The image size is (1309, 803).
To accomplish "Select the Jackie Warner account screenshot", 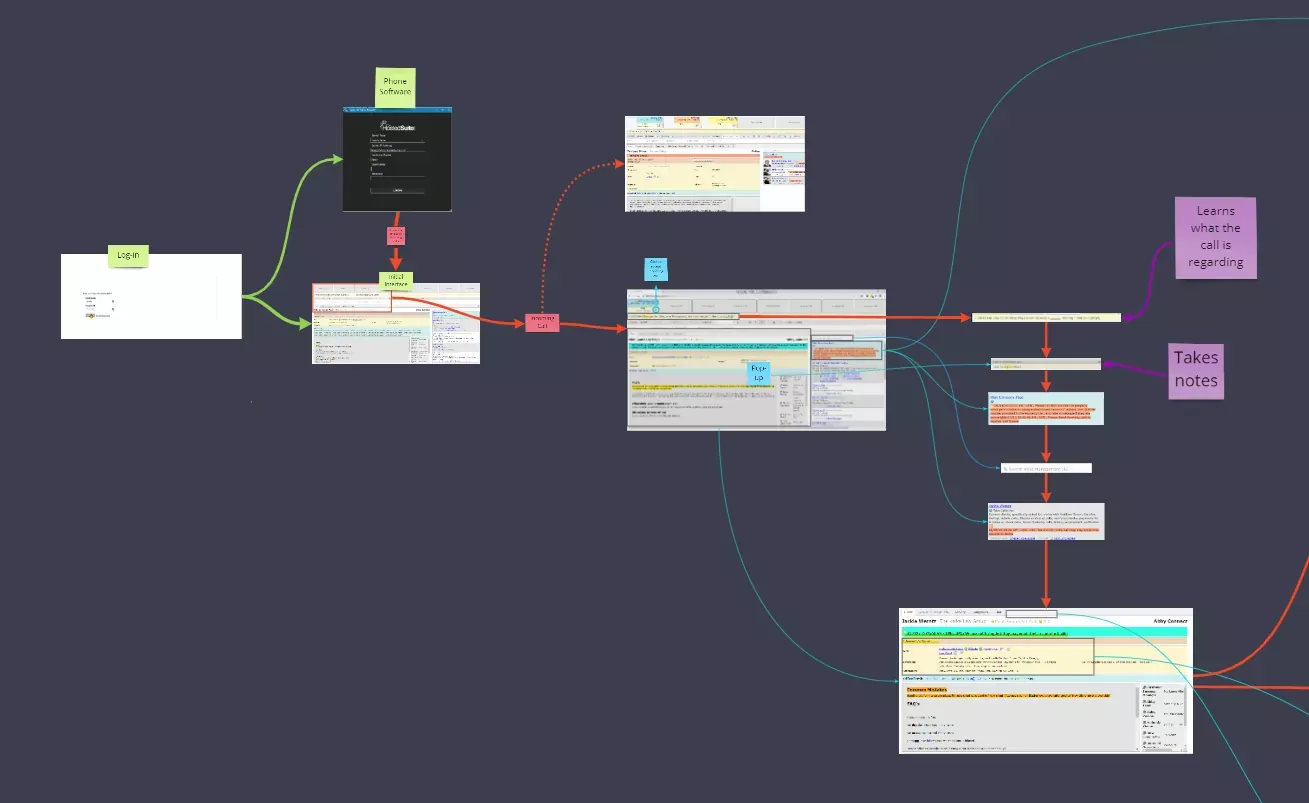I will coord(1046,681).
